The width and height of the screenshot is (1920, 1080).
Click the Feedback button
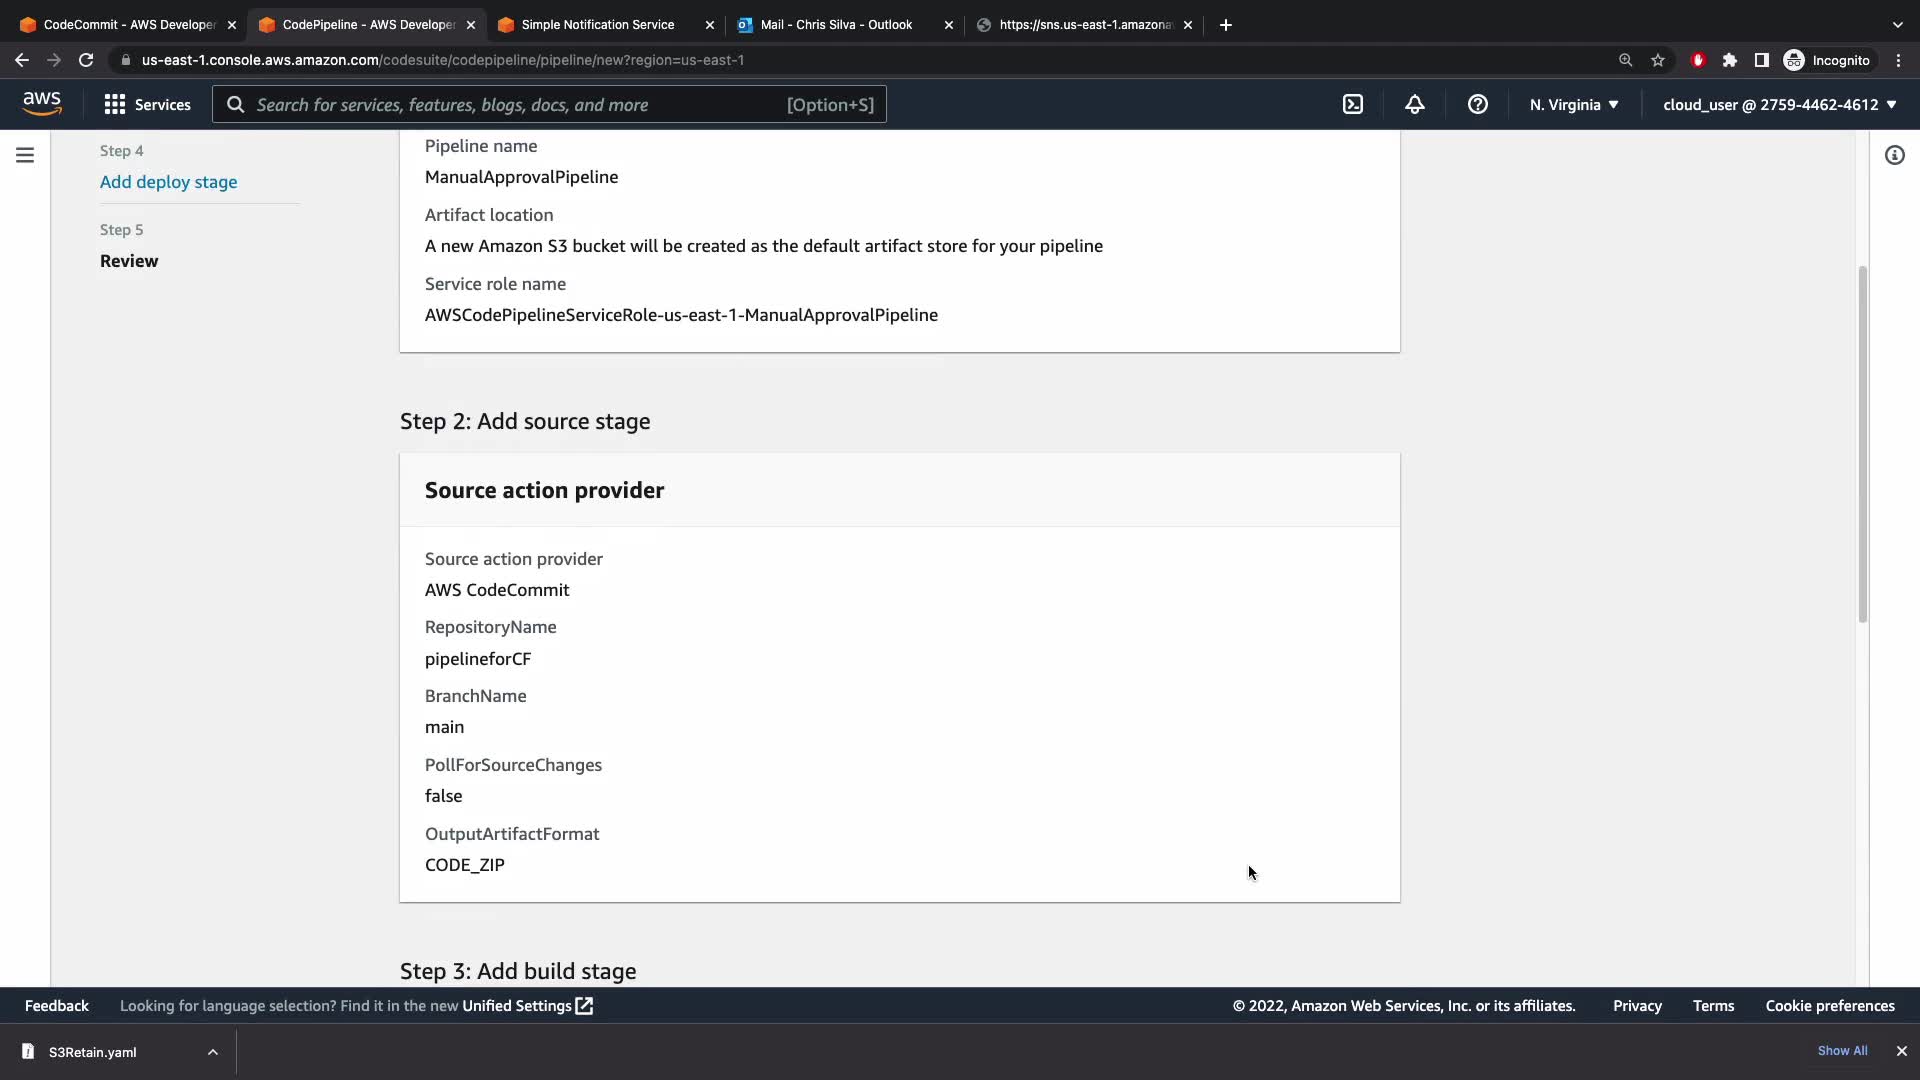tap(57, 1006)
